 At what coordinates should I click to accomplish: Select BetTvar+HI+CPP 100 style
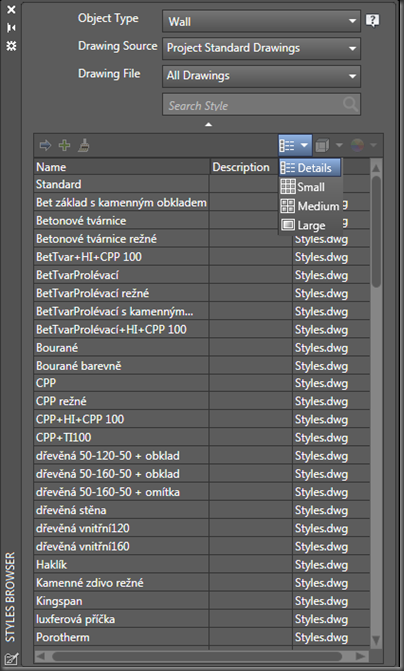pyautogui.click(x=122, y=257)
